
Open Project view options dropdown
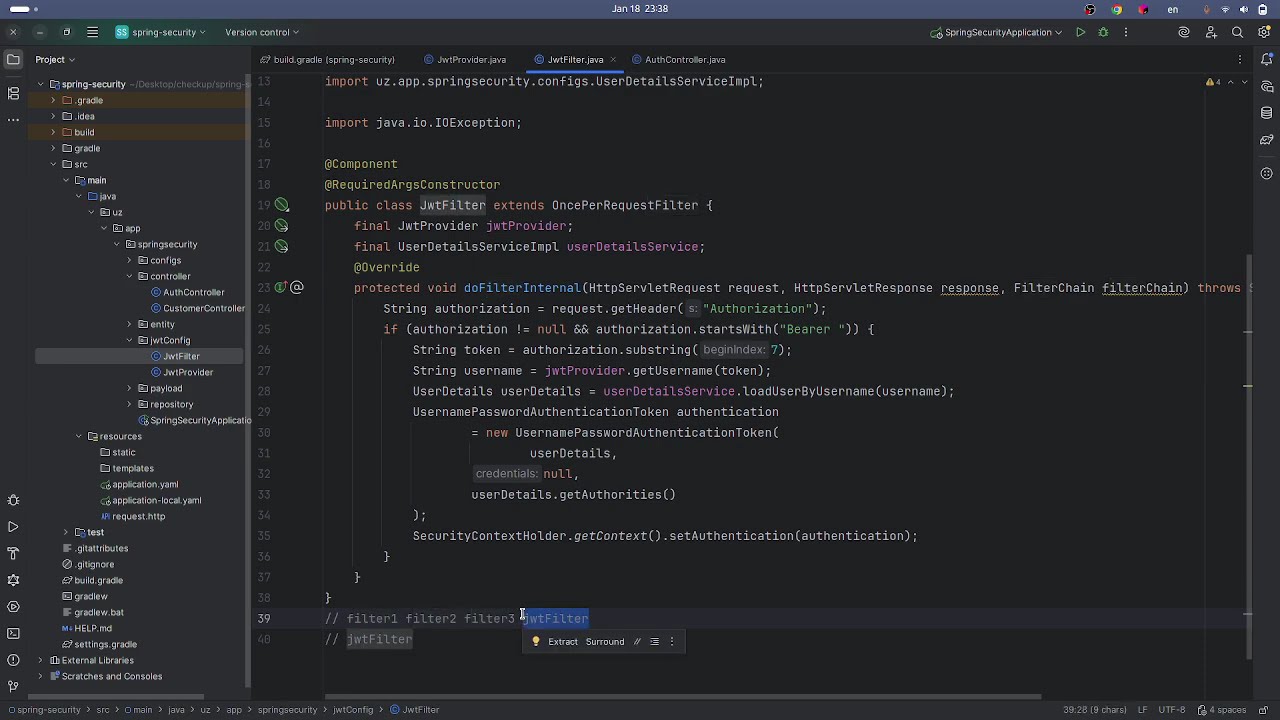56,60
